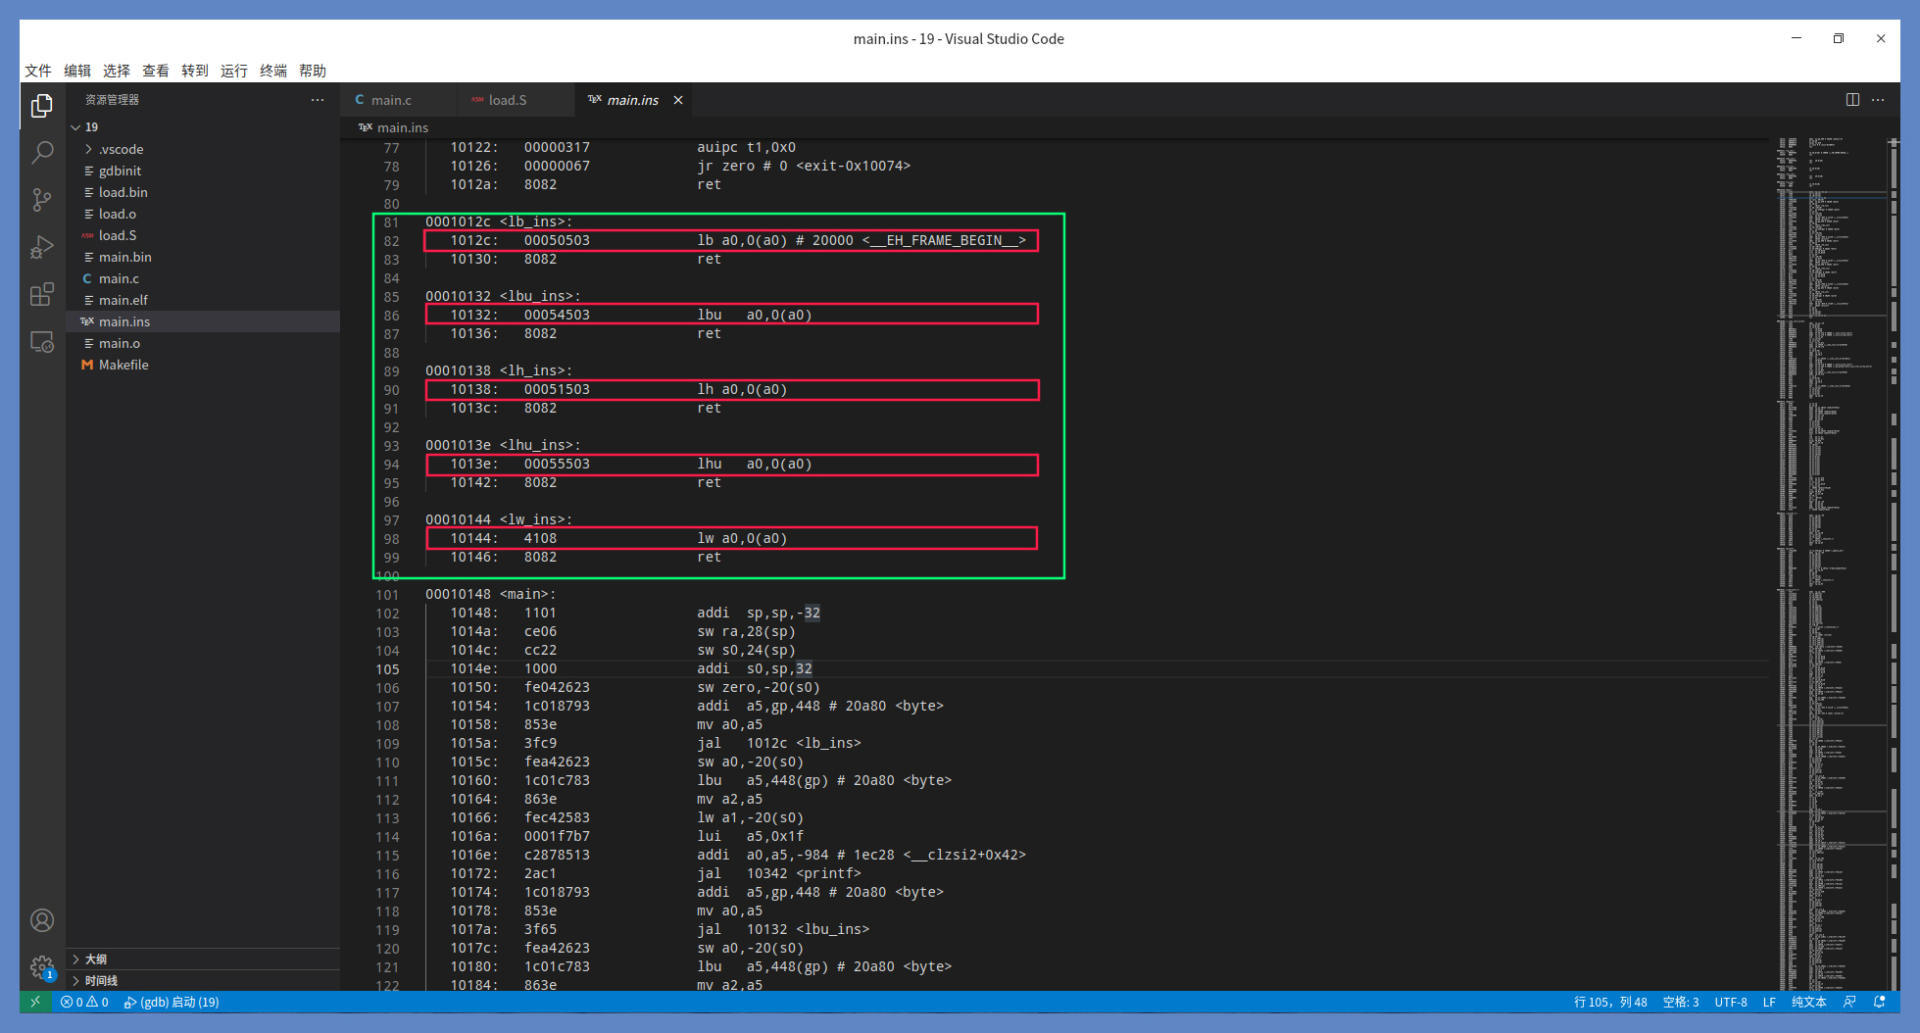The width and height of the screenshot is (1920, 1033).
Task: Expand the 时间线 timeline section
Action: [x=100, y=981]
